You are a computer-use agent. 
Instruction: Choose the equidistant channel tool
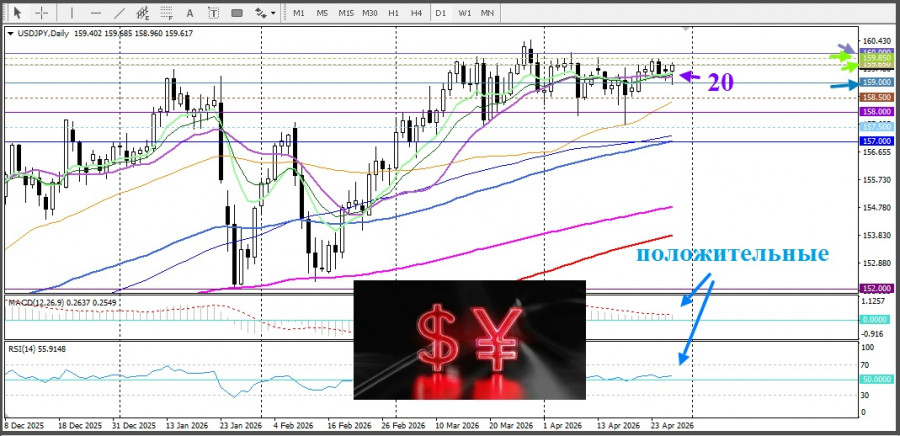[143, 13]
